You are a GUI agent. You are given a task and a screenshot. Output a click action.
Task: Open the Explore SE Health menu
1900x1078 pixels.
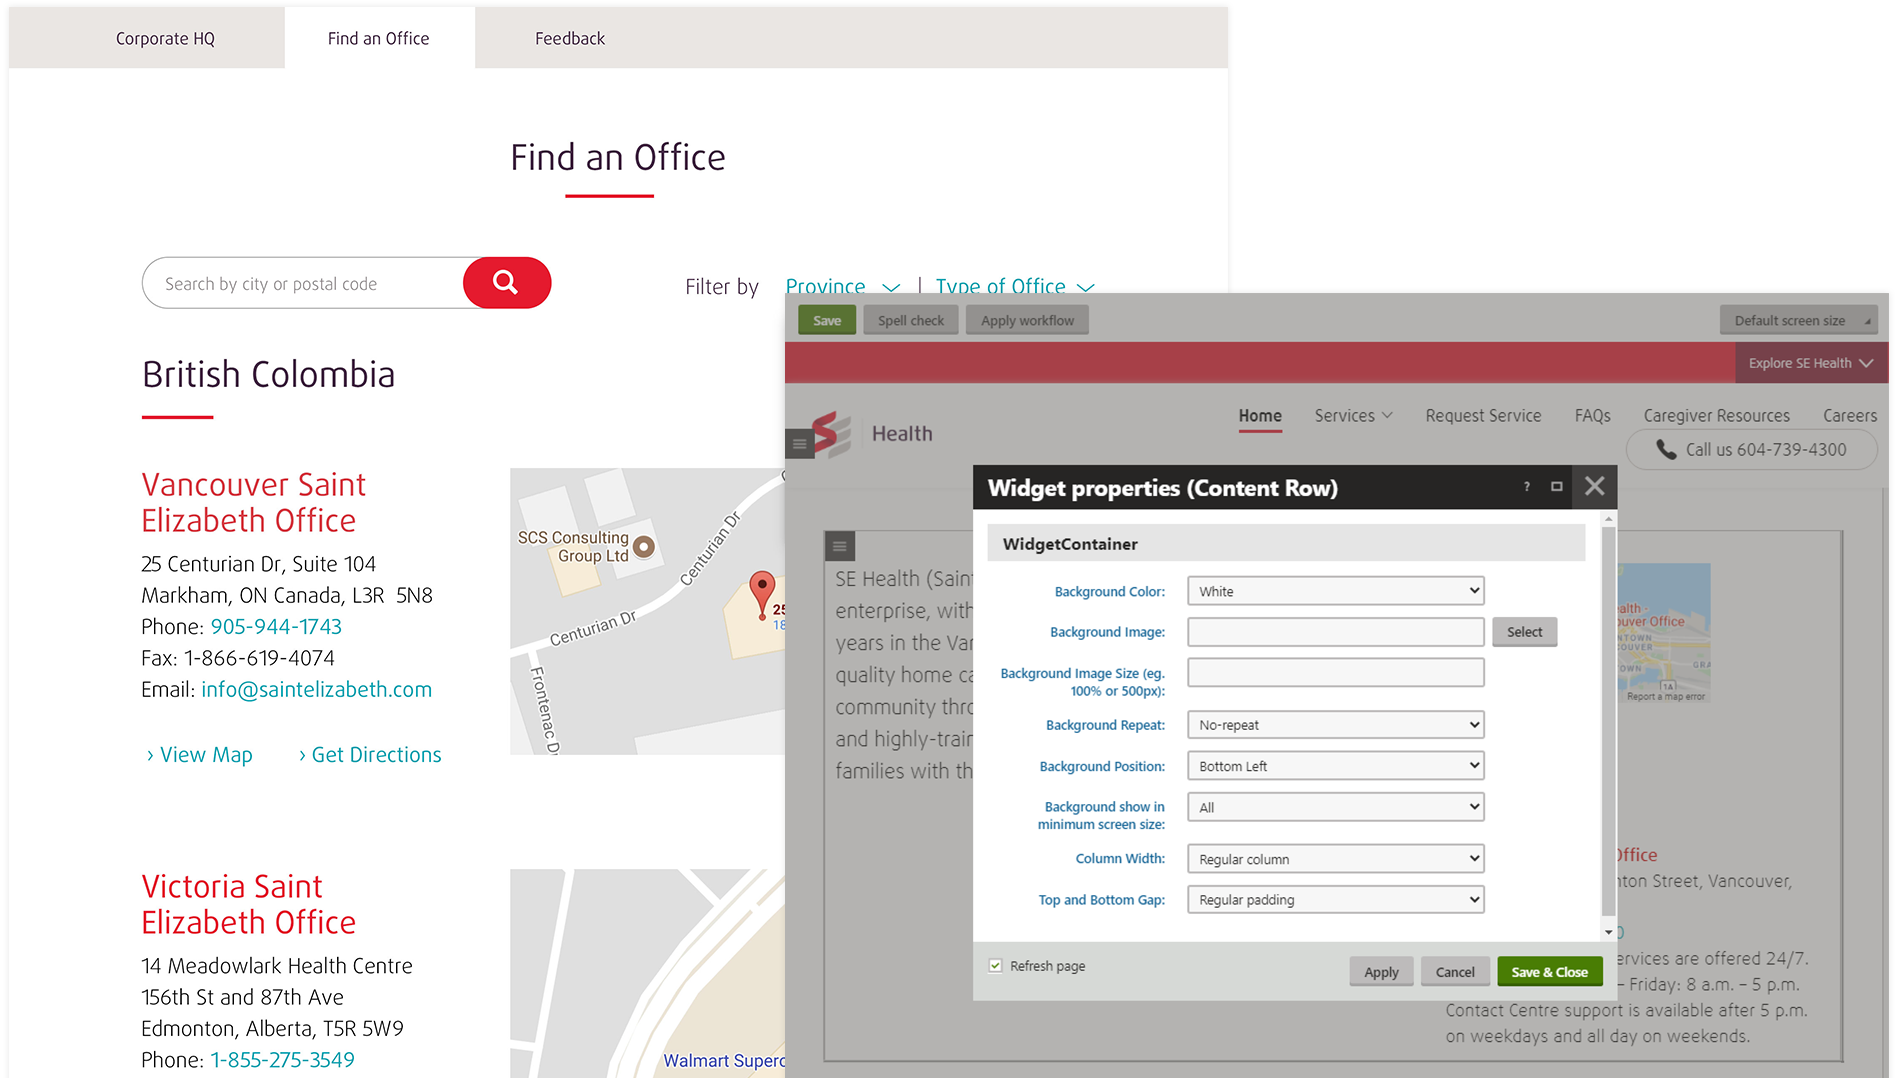coord(1809,363)
